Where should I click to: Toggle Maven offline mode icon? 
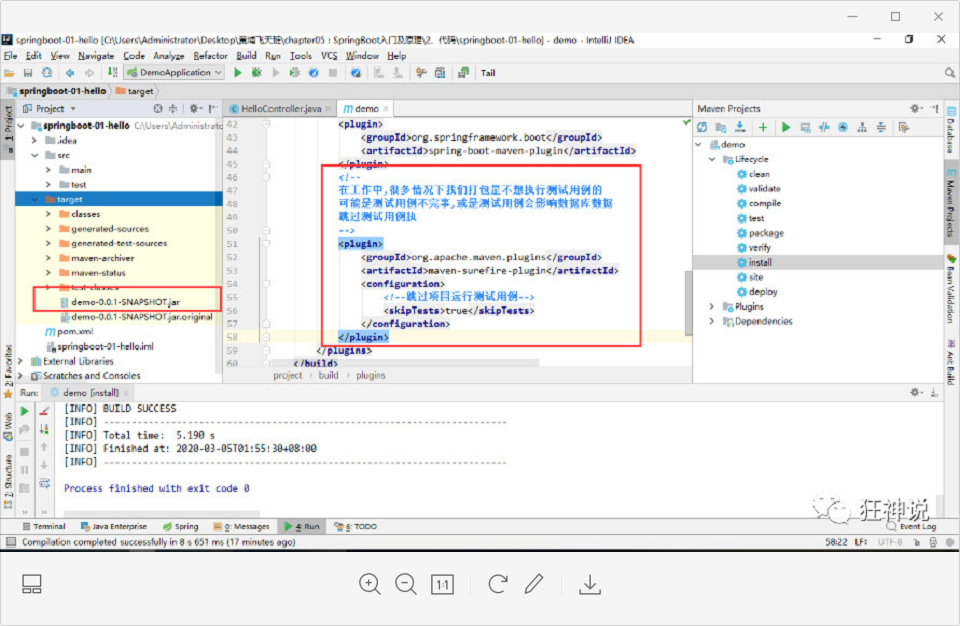[x=824, y=127]
